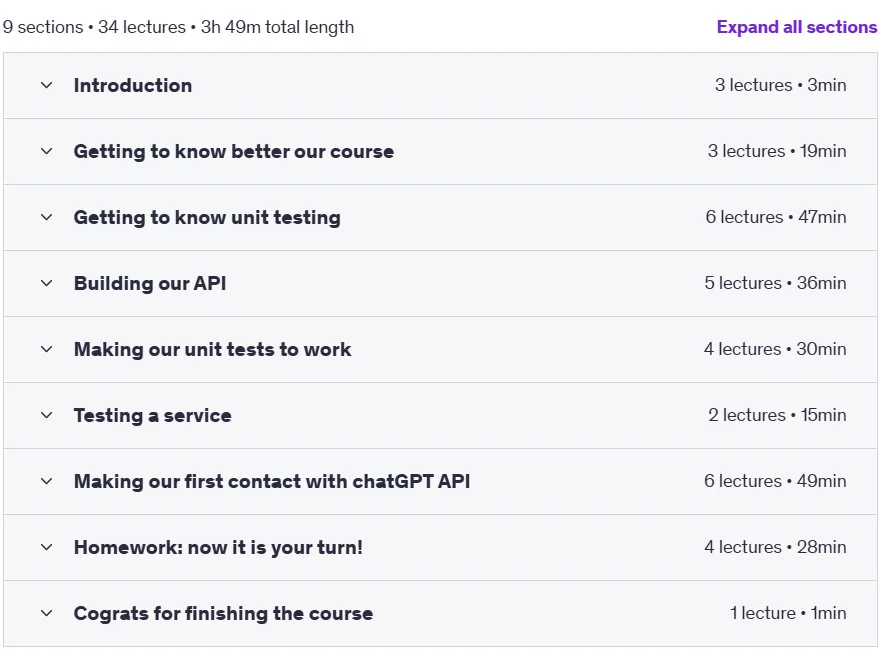
Task: Open Testing a service section title
Action: click(153, 415)
